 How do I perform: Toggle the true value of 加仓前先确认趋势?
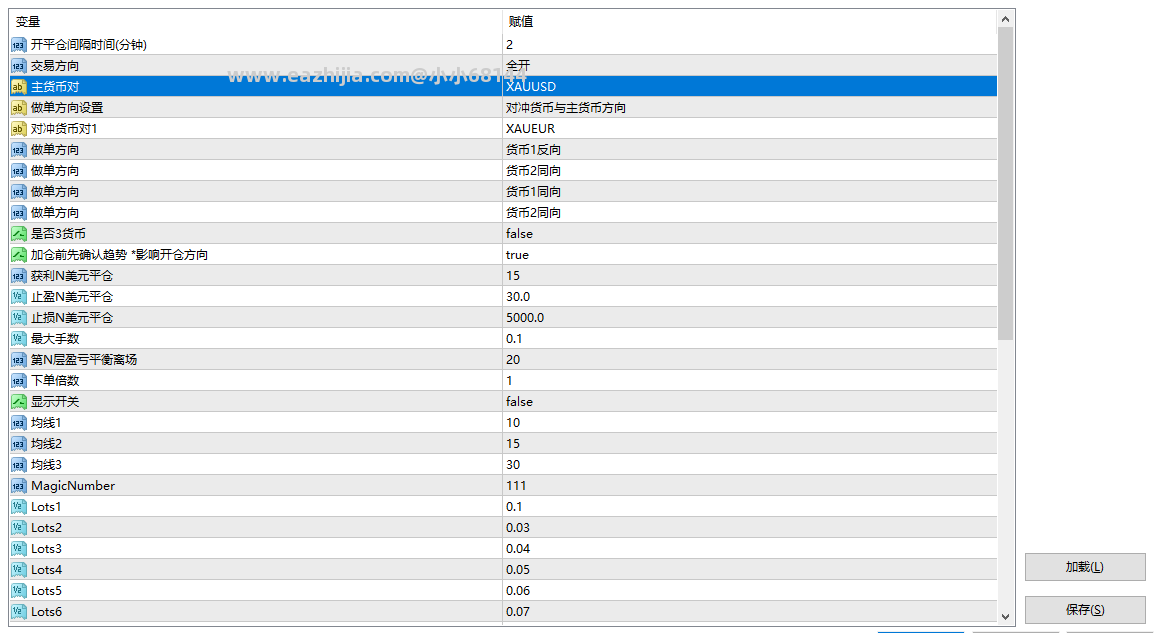pyautogui.click(x=749, y=255)
